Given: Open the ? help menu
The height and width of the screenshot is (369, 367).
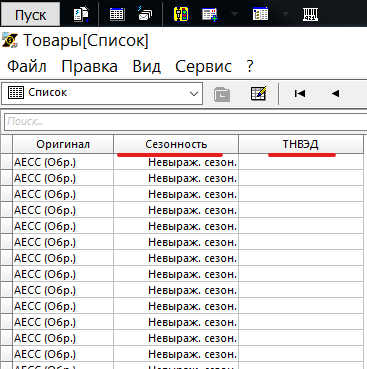Looking at the screenshot, I should [x=250, y=66].
